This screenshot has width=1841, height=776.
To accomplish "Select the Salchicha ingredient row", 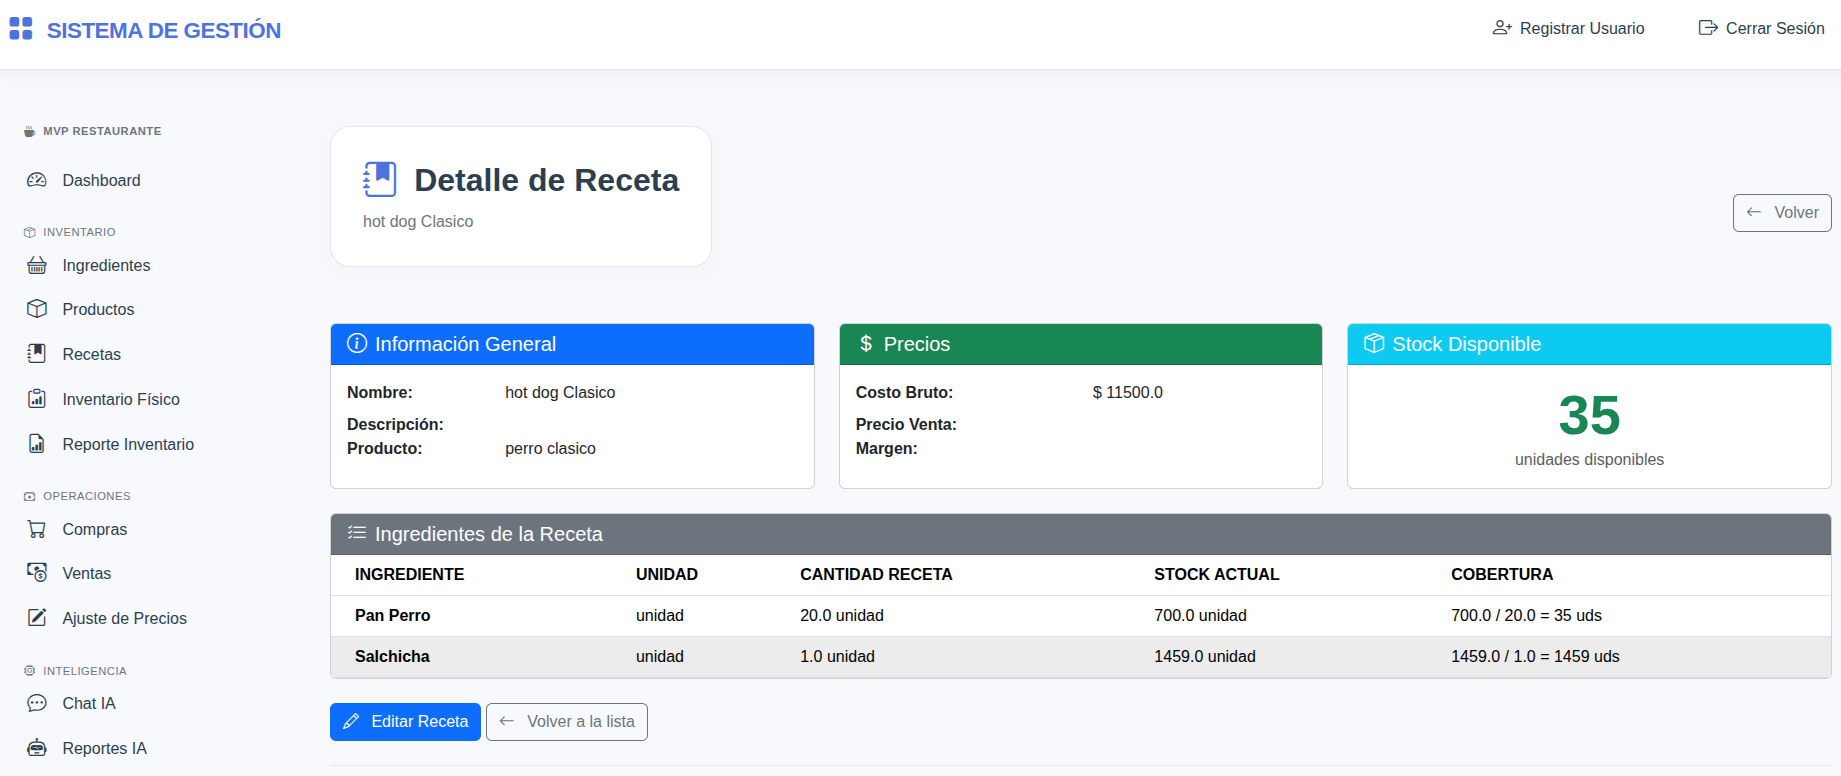I will pos(1080,657).
